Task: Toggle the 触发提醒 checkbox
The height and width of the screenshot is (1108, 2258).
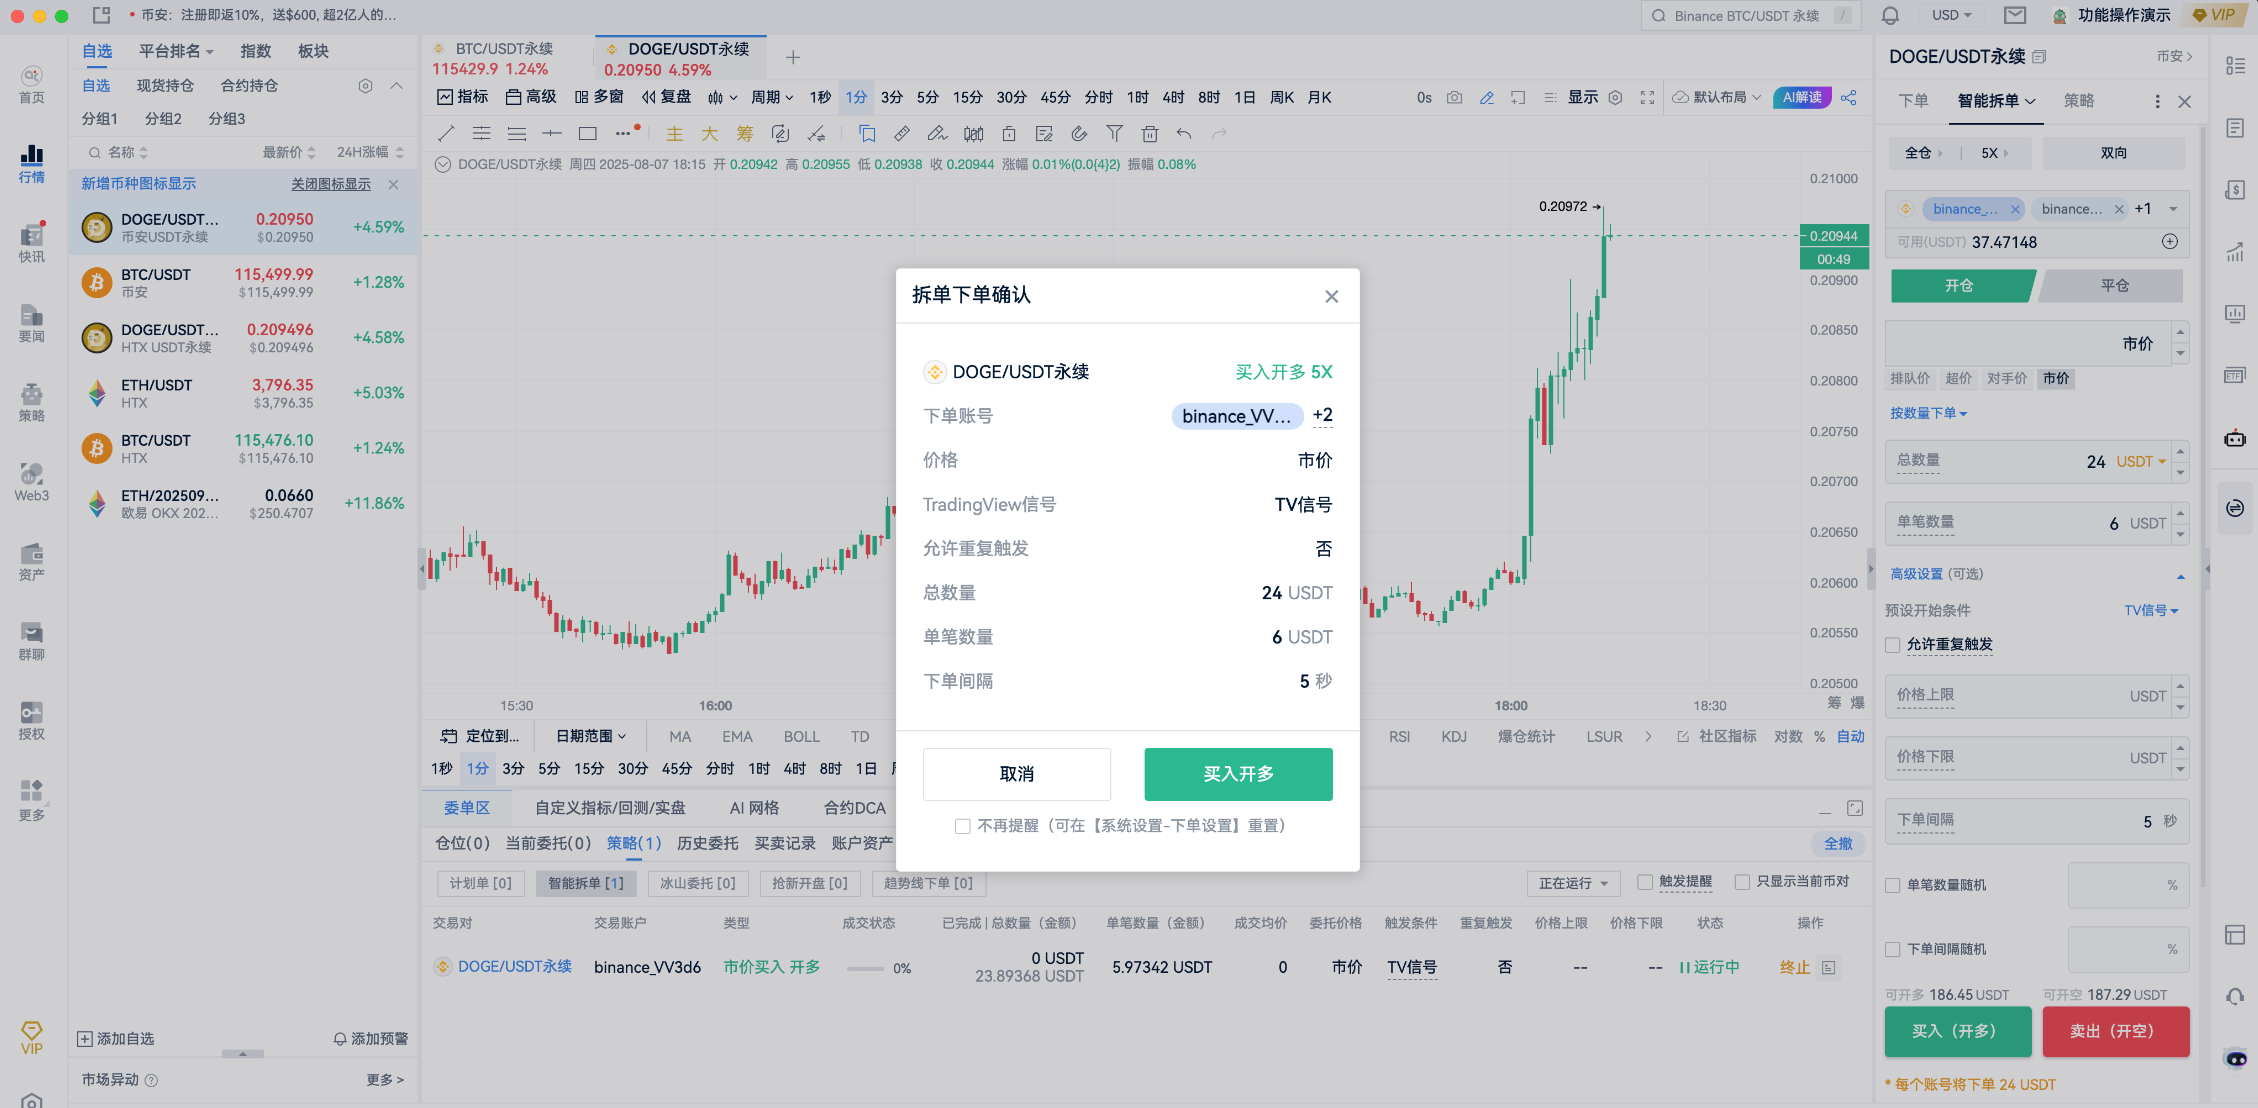Action: point(1645,882)
